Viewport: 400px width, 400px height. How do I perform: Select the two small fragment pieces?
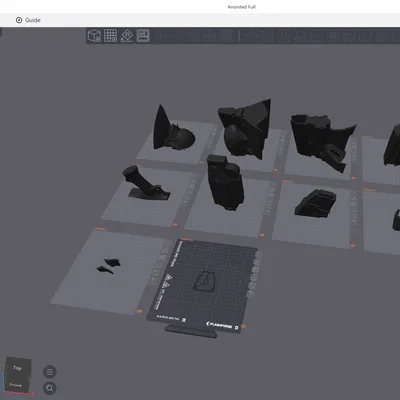click(x=109, y=266)
